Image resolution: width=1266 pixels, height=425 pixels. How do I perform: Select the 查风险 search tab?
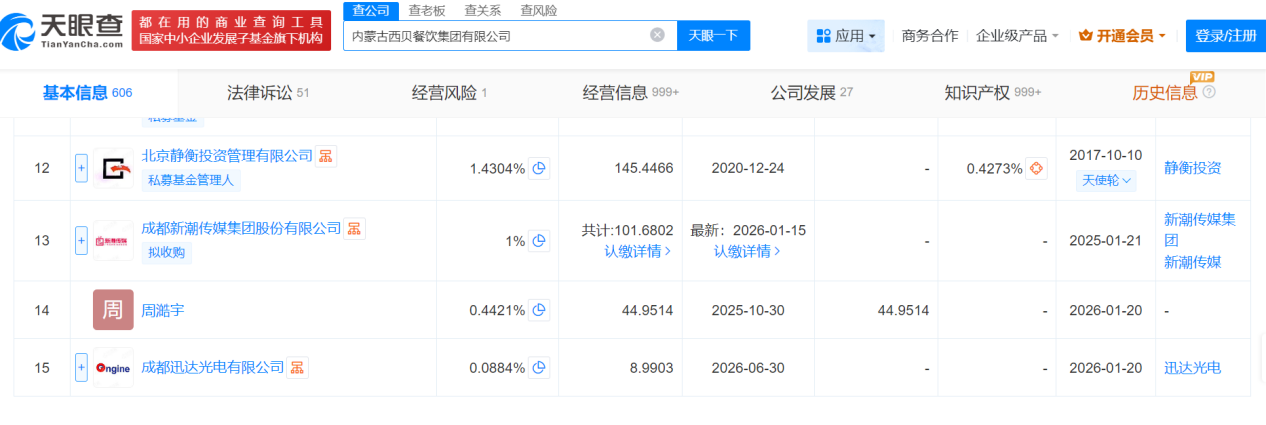pyautogui.click(x=539, y=10)
